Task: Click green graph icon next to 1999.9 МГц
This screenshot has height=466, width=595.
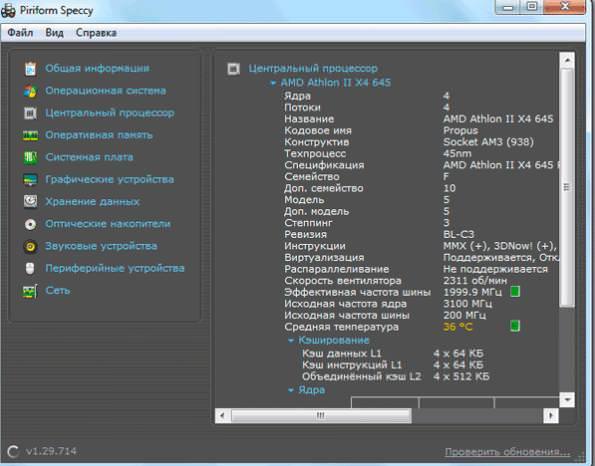Action: point(515,291)
